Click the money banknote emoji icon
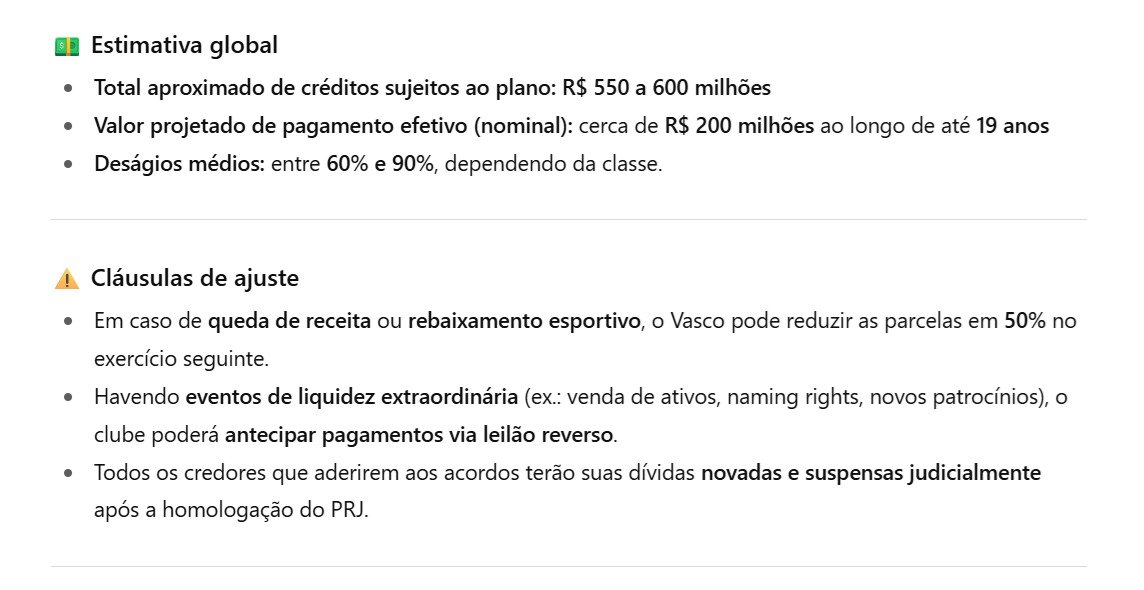Image resolution: width=1144 pixels, height=590 pixels. tap(66, 46)
